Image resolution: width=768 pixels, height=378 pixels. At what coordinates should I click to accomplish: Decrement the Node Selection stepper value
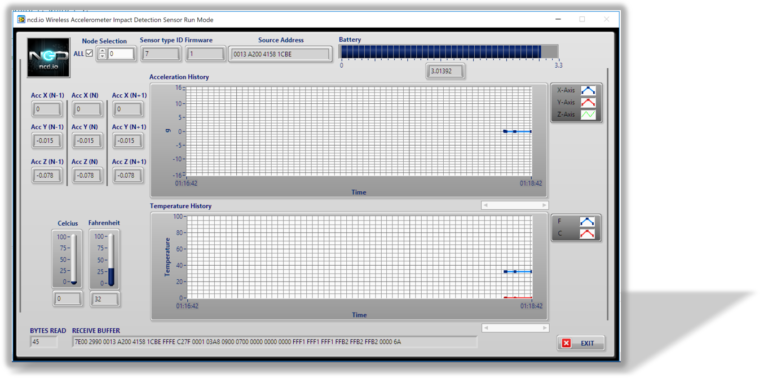[x=102, y=57]
